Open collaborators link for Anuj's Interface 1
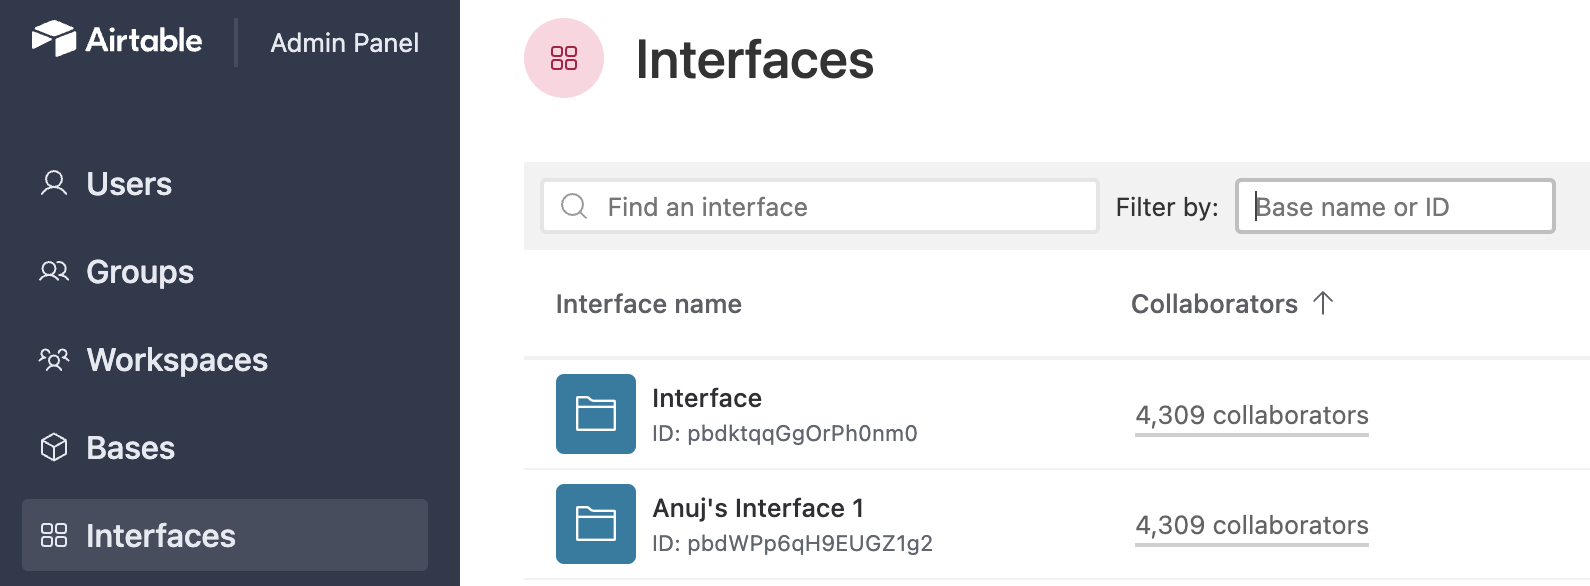Image resolution: width=1590 pixels, height=586 pixels. coord(1252,525)
